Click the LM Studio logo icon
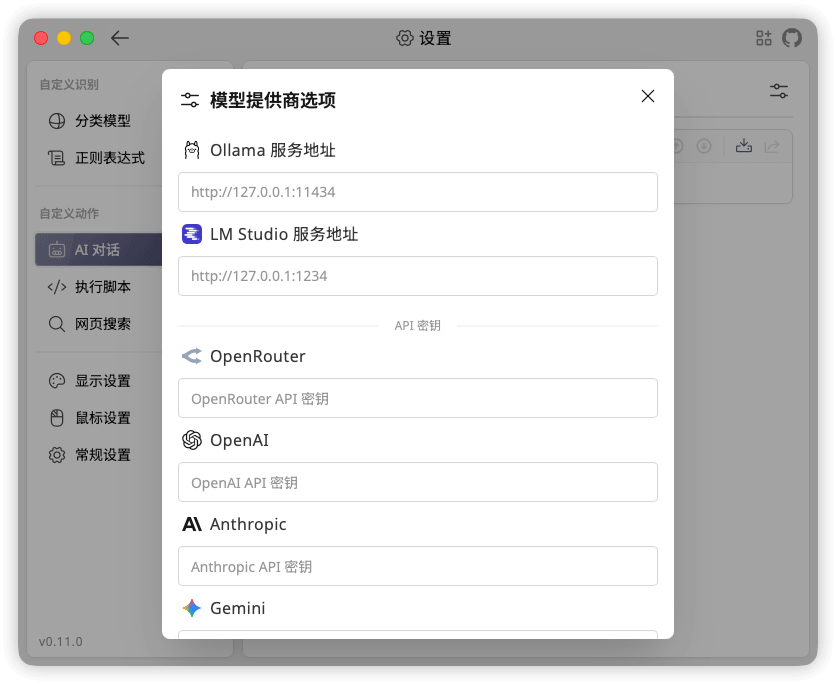The image size is (836, 684). pyautogui.click(x=192, y=234)
